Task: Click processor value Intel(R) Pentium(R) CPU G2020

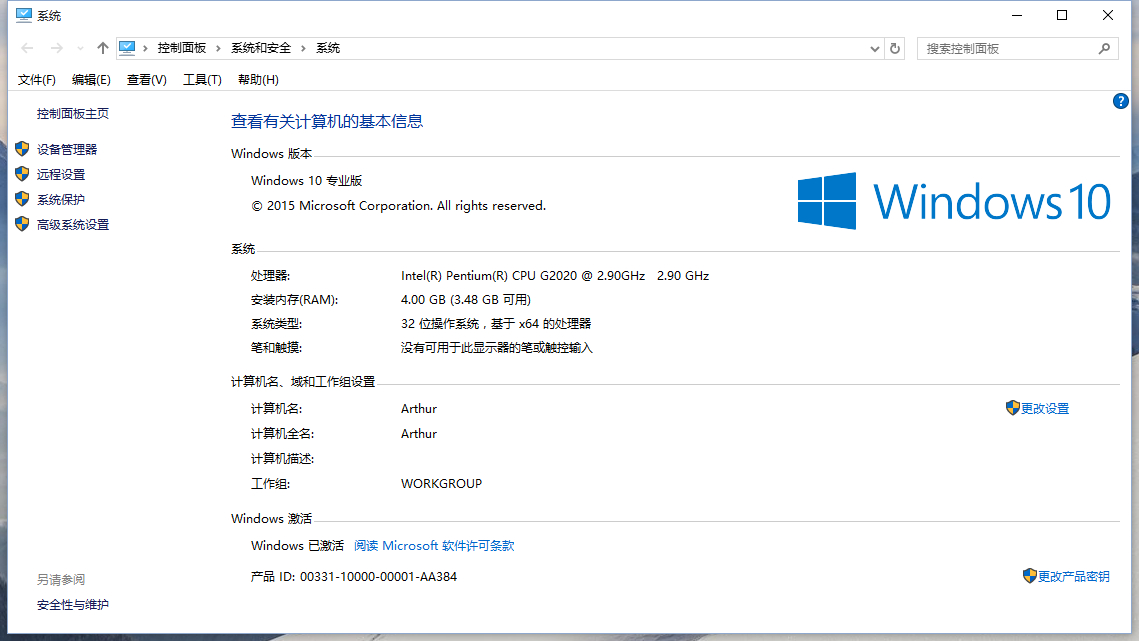Action: (x=555, y=275)
